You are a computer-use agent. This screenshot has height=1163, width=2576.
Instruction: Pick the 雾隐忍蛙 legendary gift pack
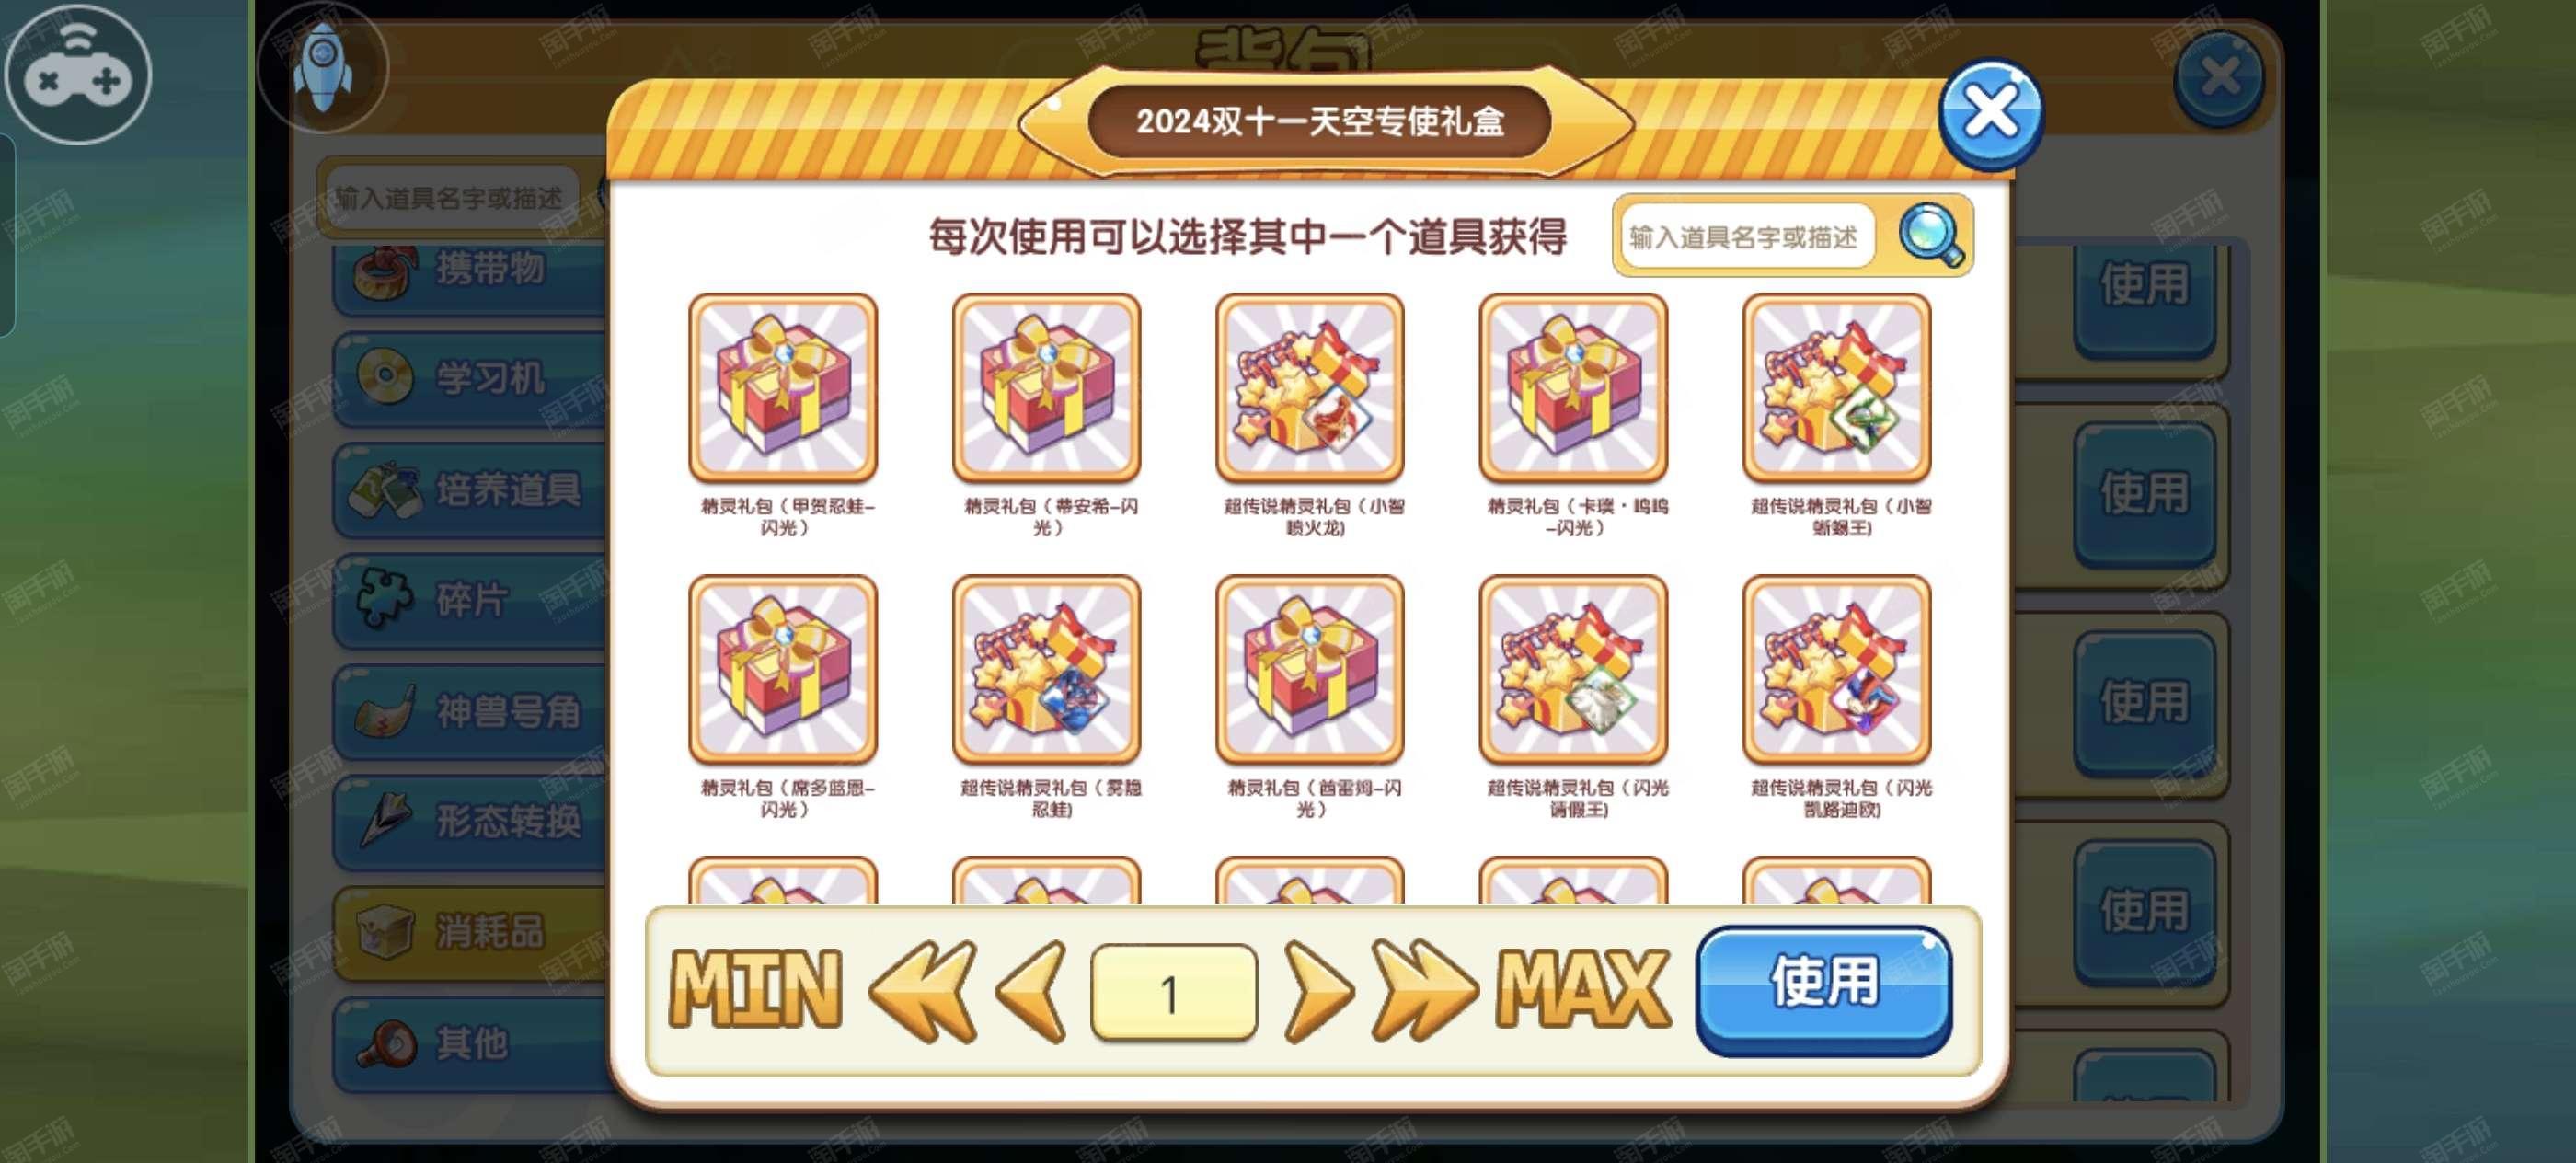pos(1046,669)
